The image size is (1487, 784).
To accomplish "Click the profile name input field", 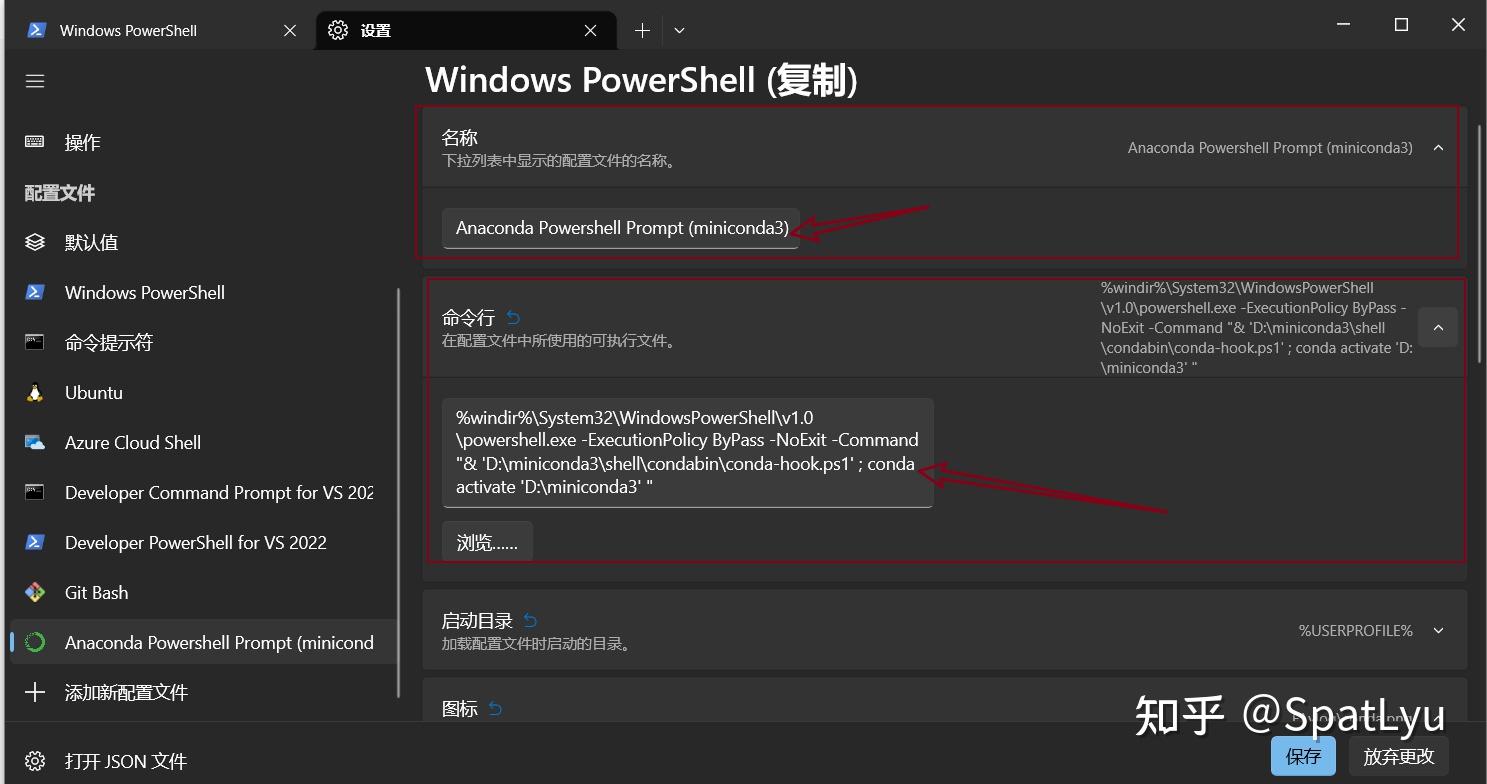I will 620,227.
